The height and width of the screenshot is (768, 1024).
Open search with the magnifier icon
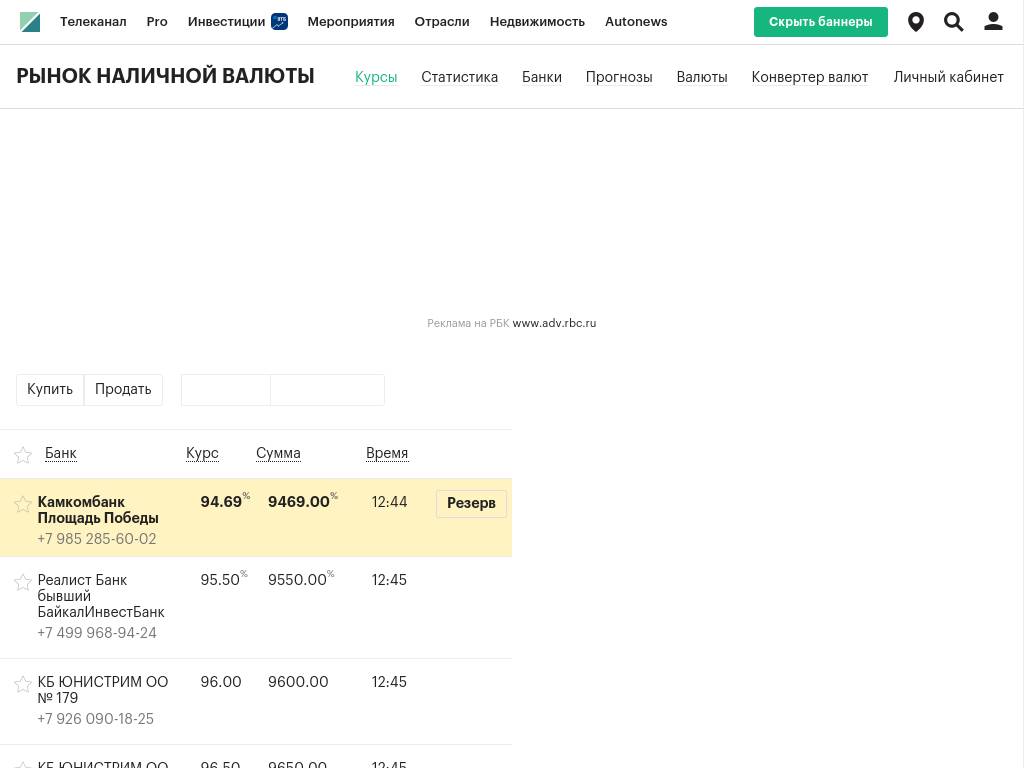(x=954, y=22)
